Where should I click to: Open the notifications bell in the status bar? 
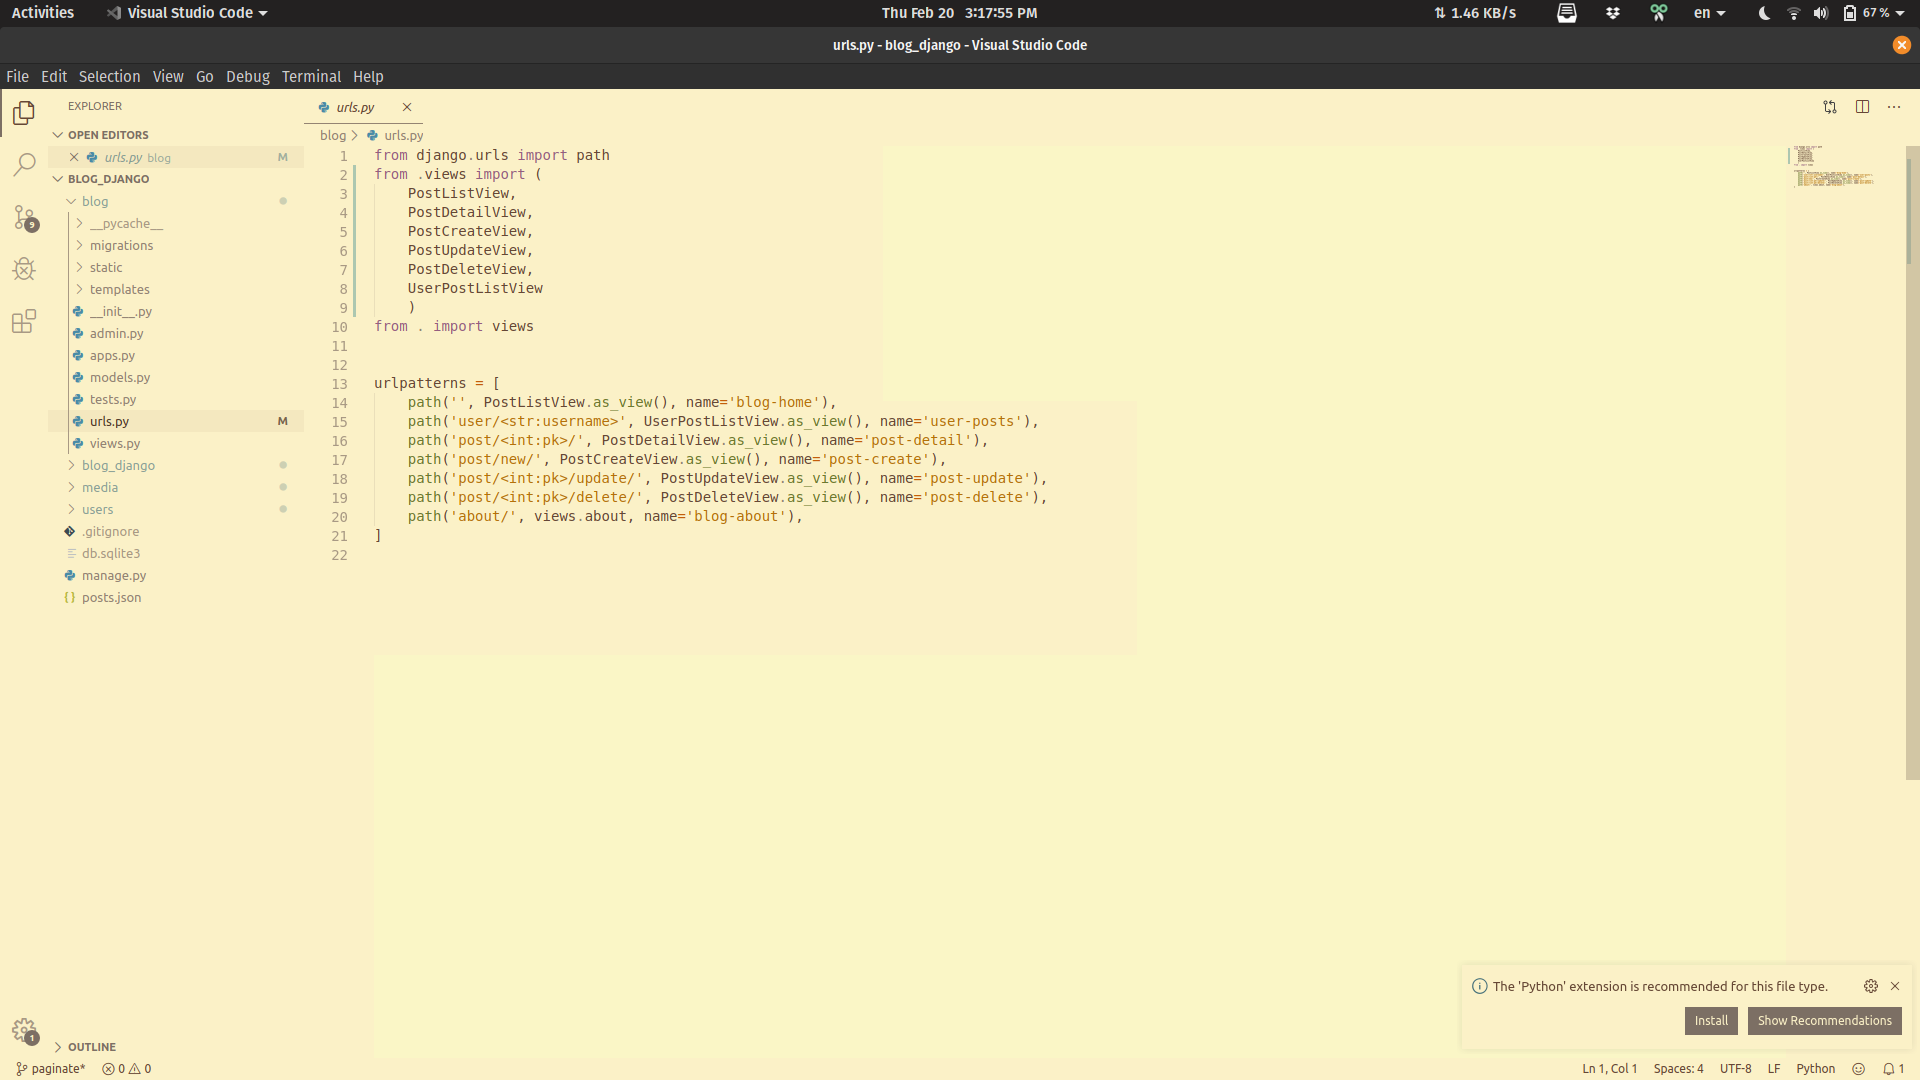point(1890,1069)
